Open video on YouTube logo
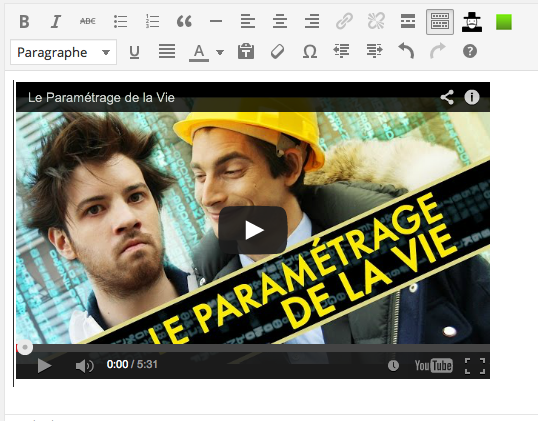Viewport: 538px width, 421px height. [433, 365]
